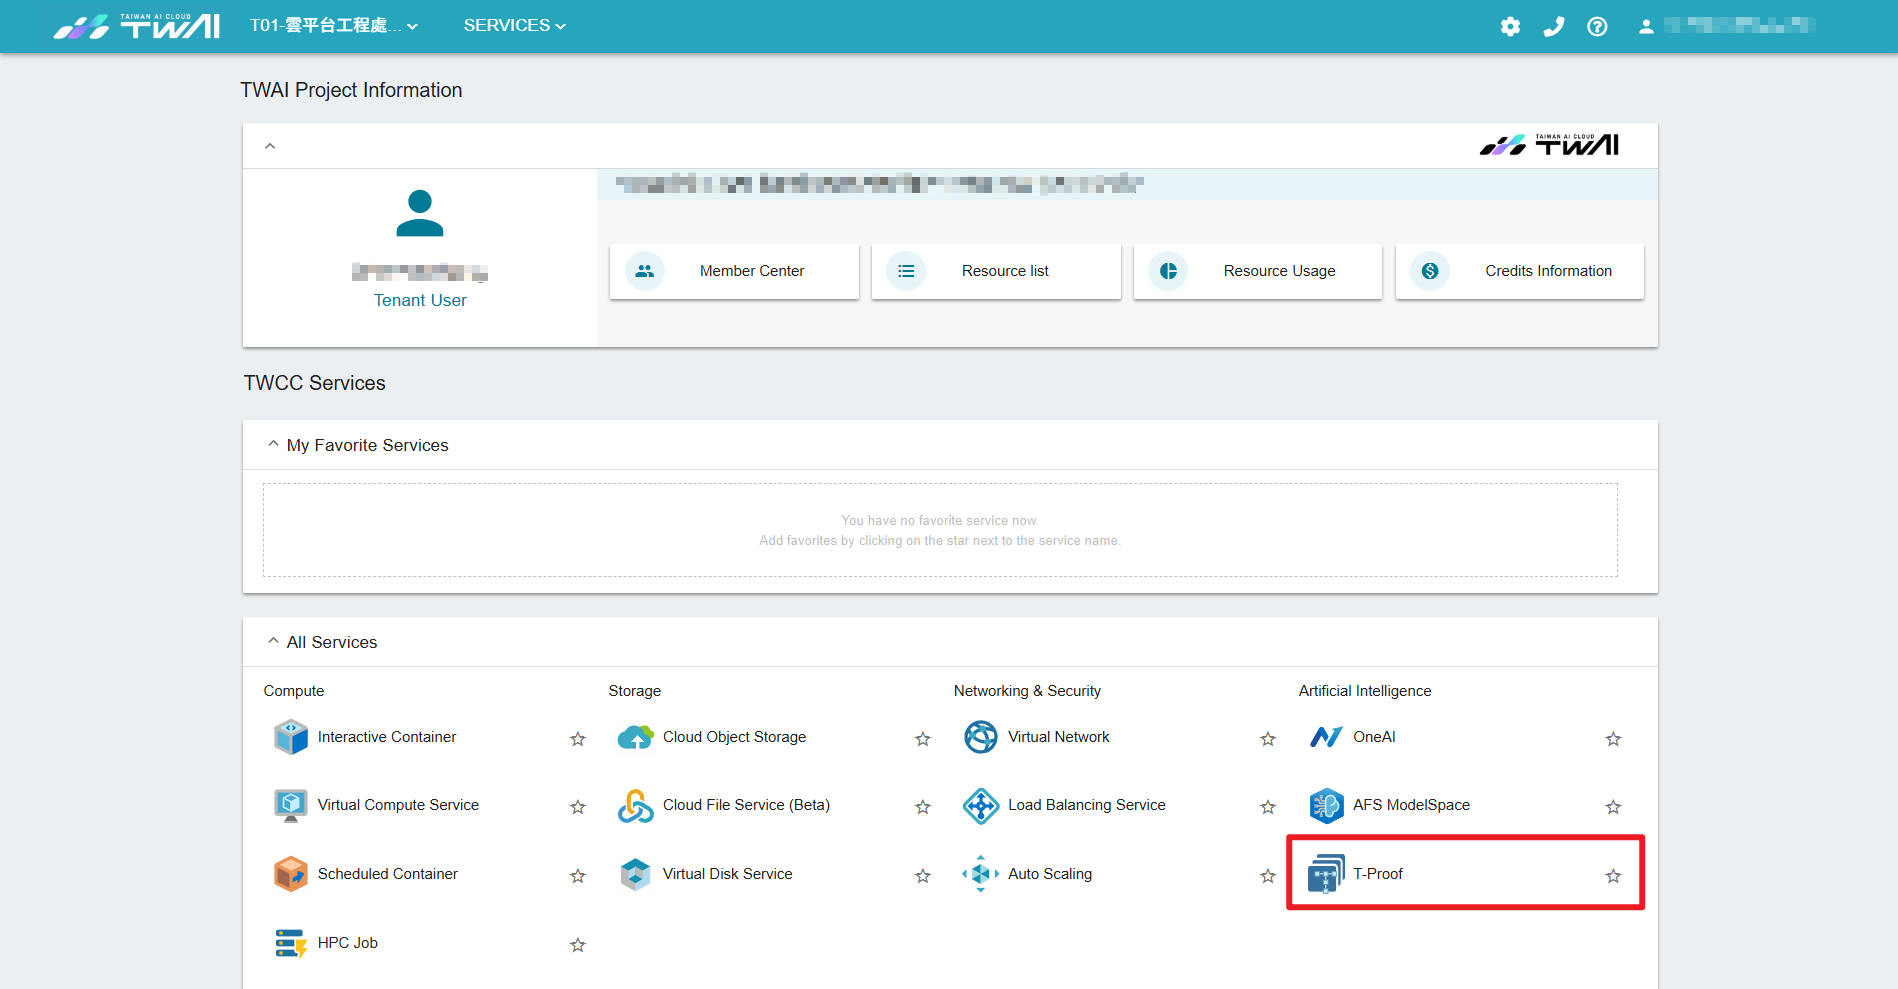Open the help question mark icon
The height and width of the screenshot is (989, 1898).
(x=1597, y=27)
